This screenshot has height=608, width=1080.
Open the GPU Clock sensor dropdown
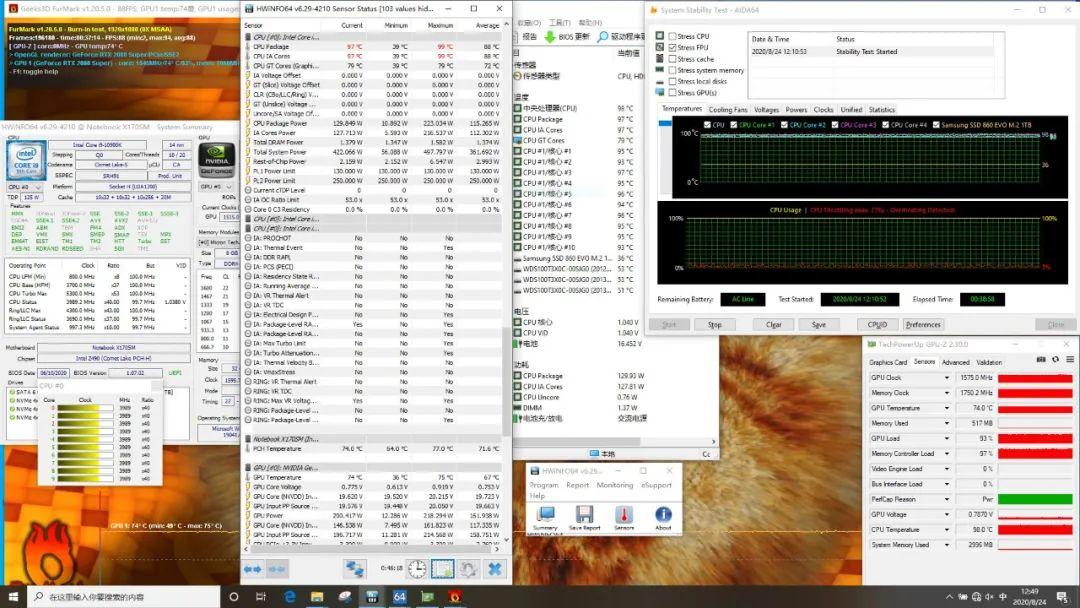(x=947, y=378)
